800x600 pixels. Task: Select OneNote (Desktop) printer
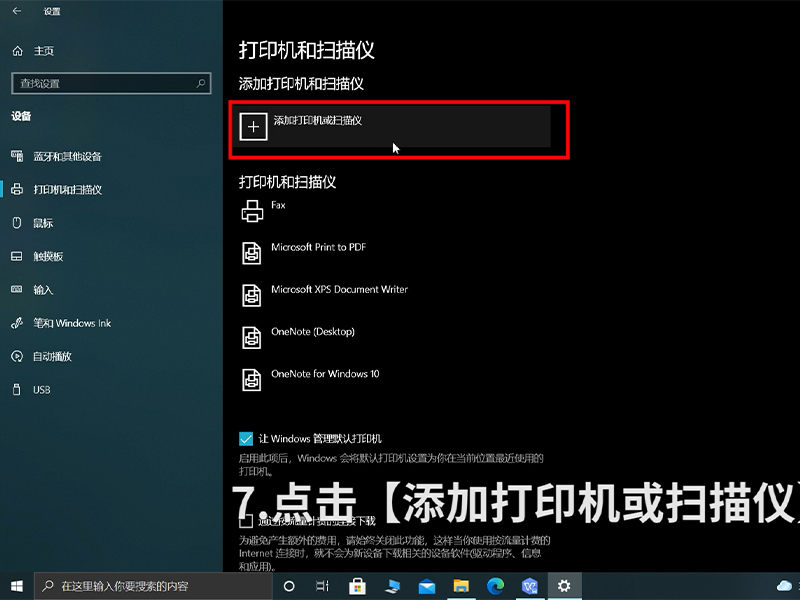tap(313, 332)
